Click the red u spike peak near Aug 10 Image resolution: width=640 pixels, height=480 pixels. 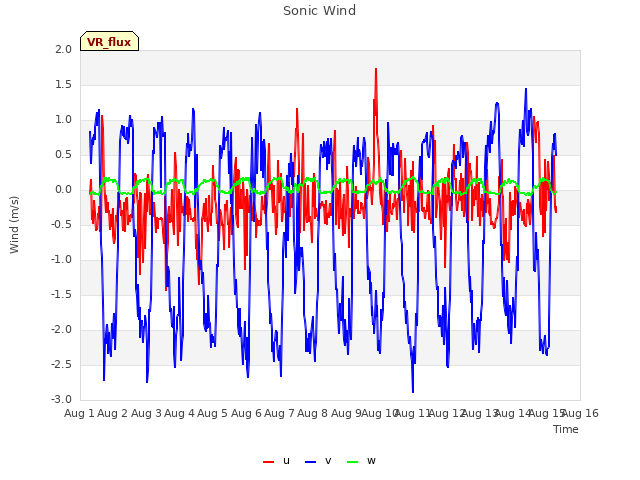click(376, 69)
